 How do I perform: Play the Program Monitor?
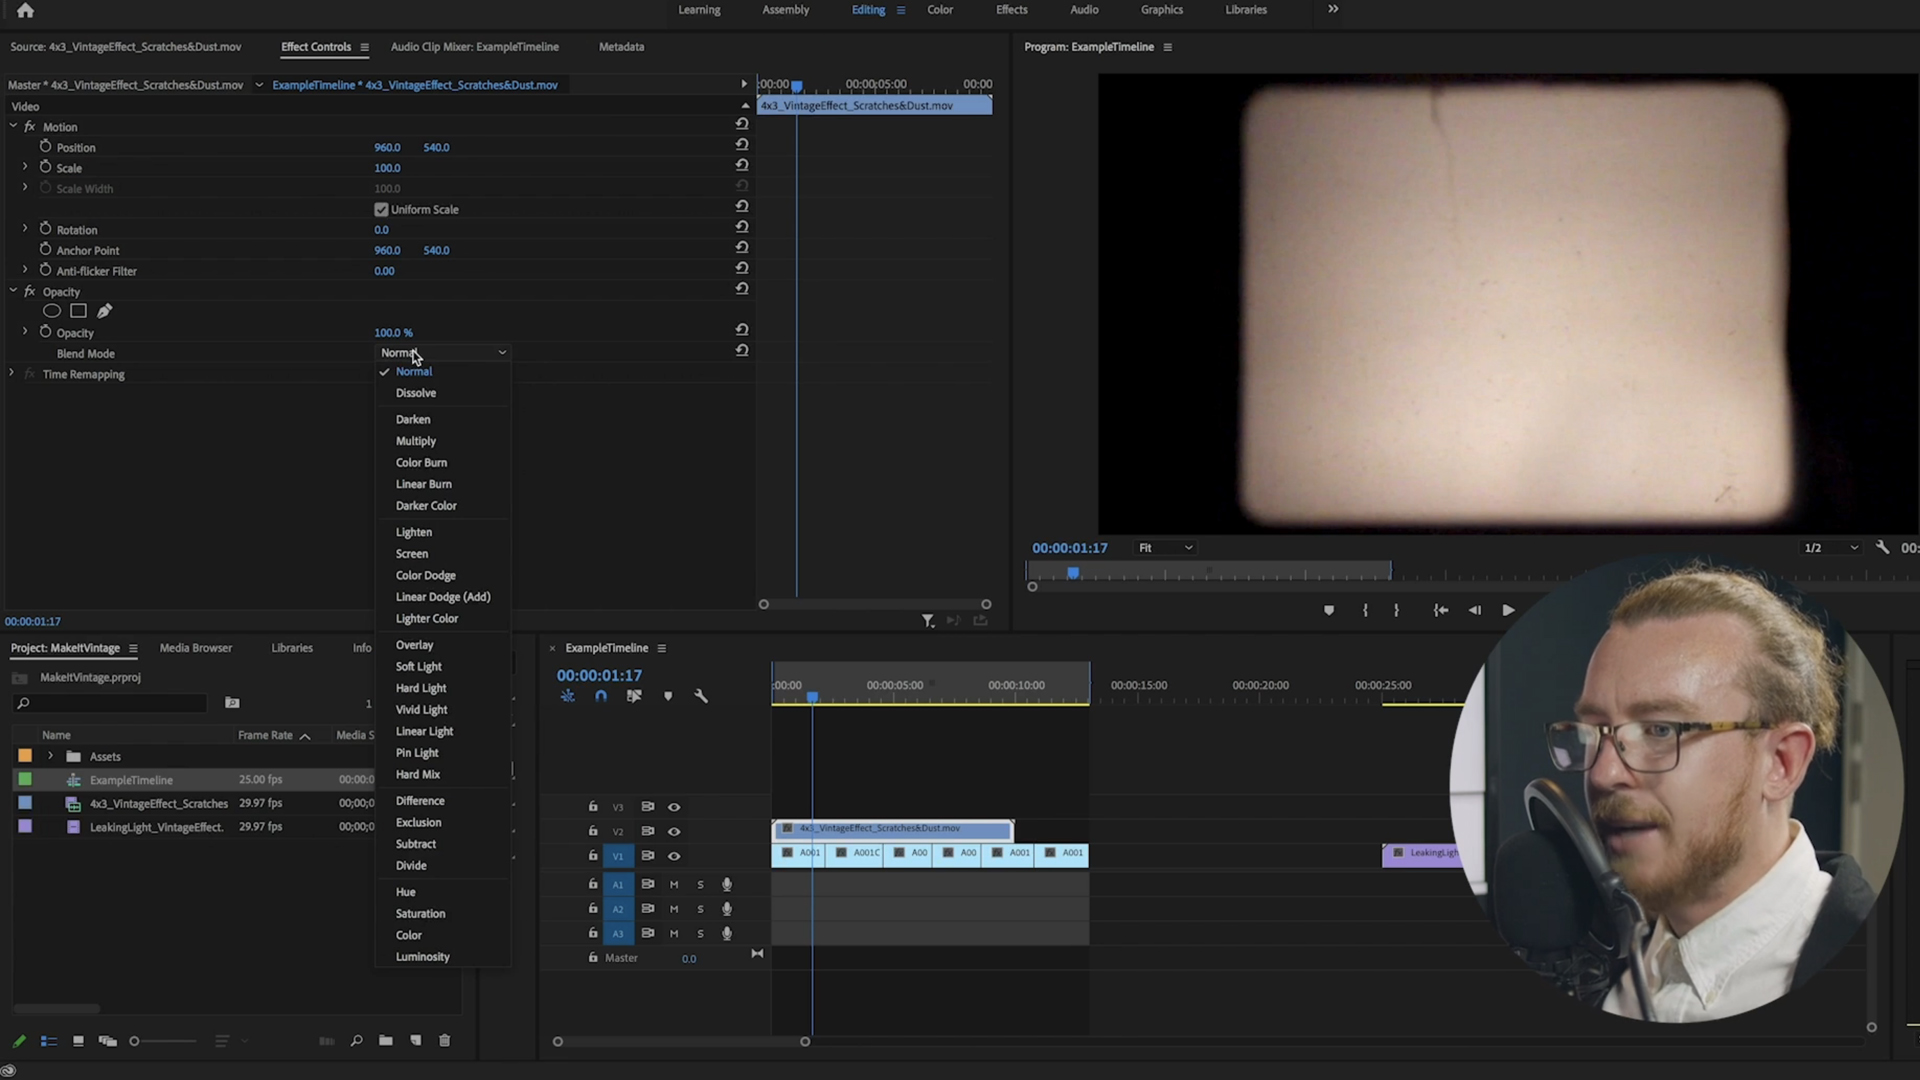[x=1508, y=610]
